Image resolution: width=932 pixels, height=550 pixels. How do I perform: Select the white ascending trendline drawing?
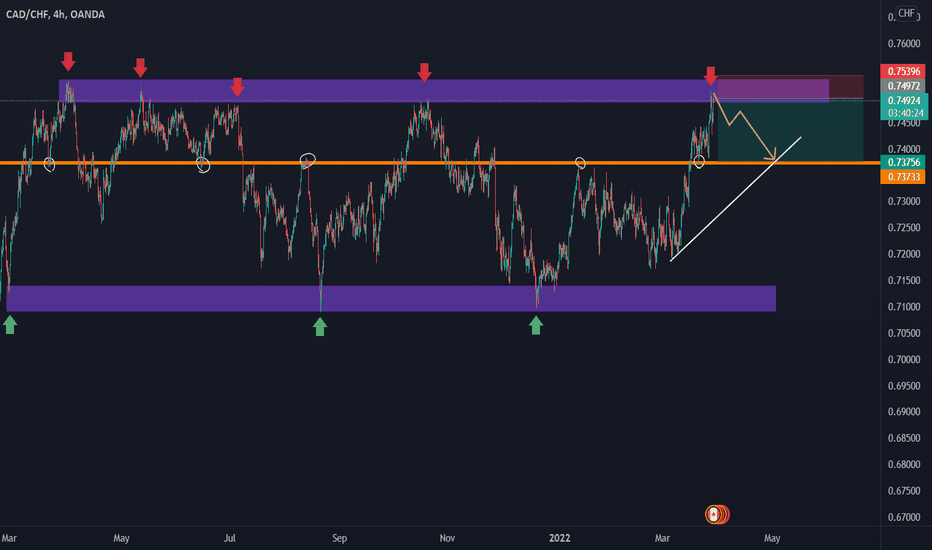(736, 199)
